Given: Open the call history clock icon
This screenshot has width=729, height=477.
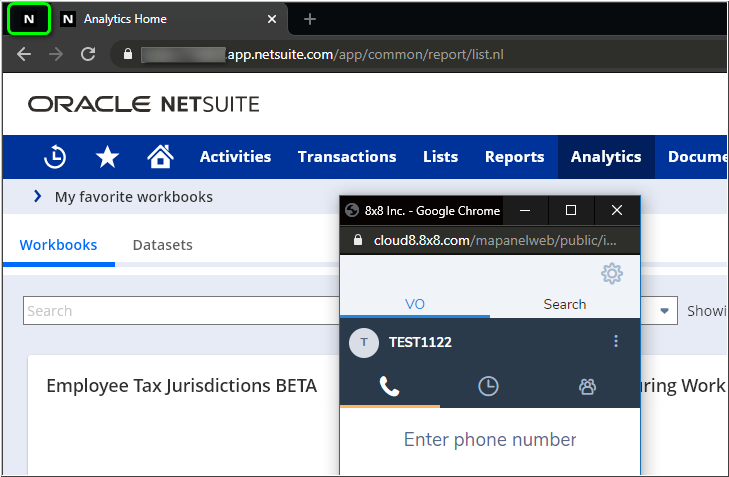Looking at the screenshot, I should 488,386.
